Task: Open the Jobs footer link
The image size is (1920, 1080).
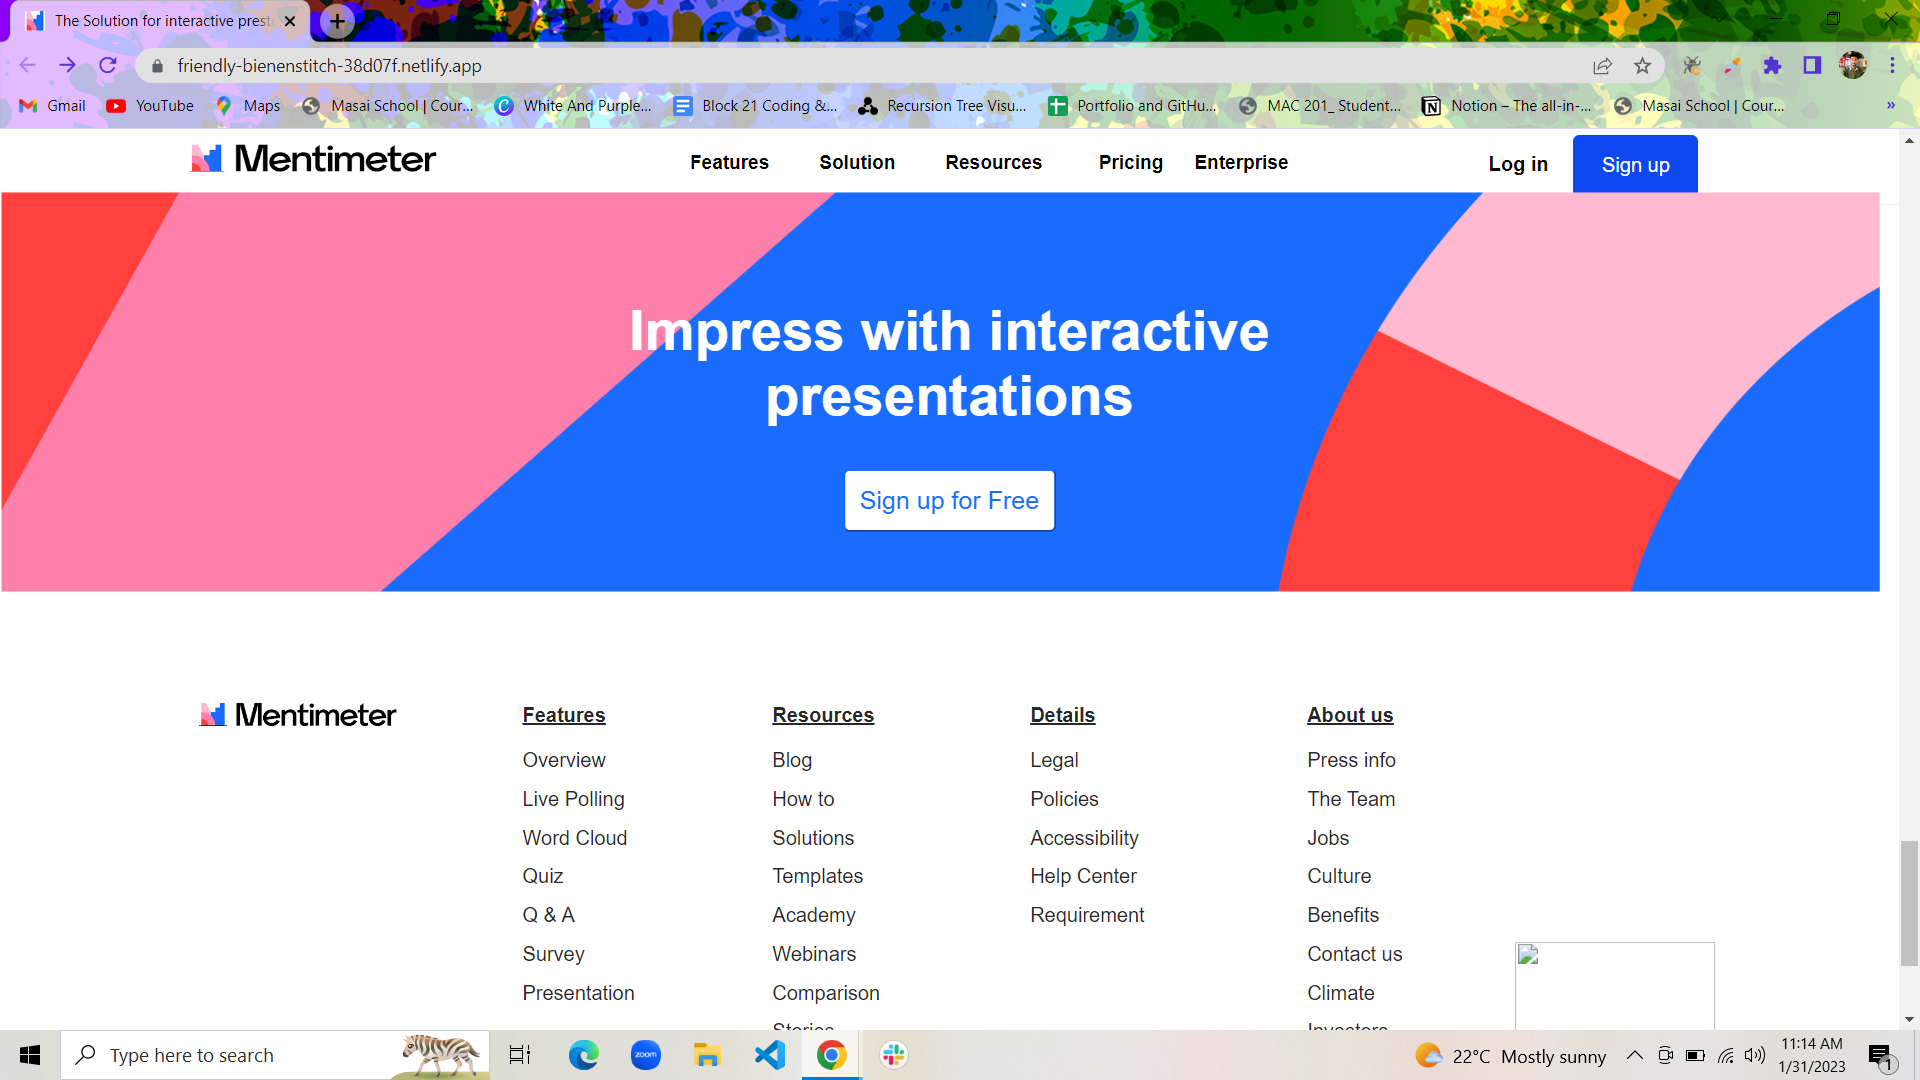Action: pyautogui.click(x=1328, y=838)
